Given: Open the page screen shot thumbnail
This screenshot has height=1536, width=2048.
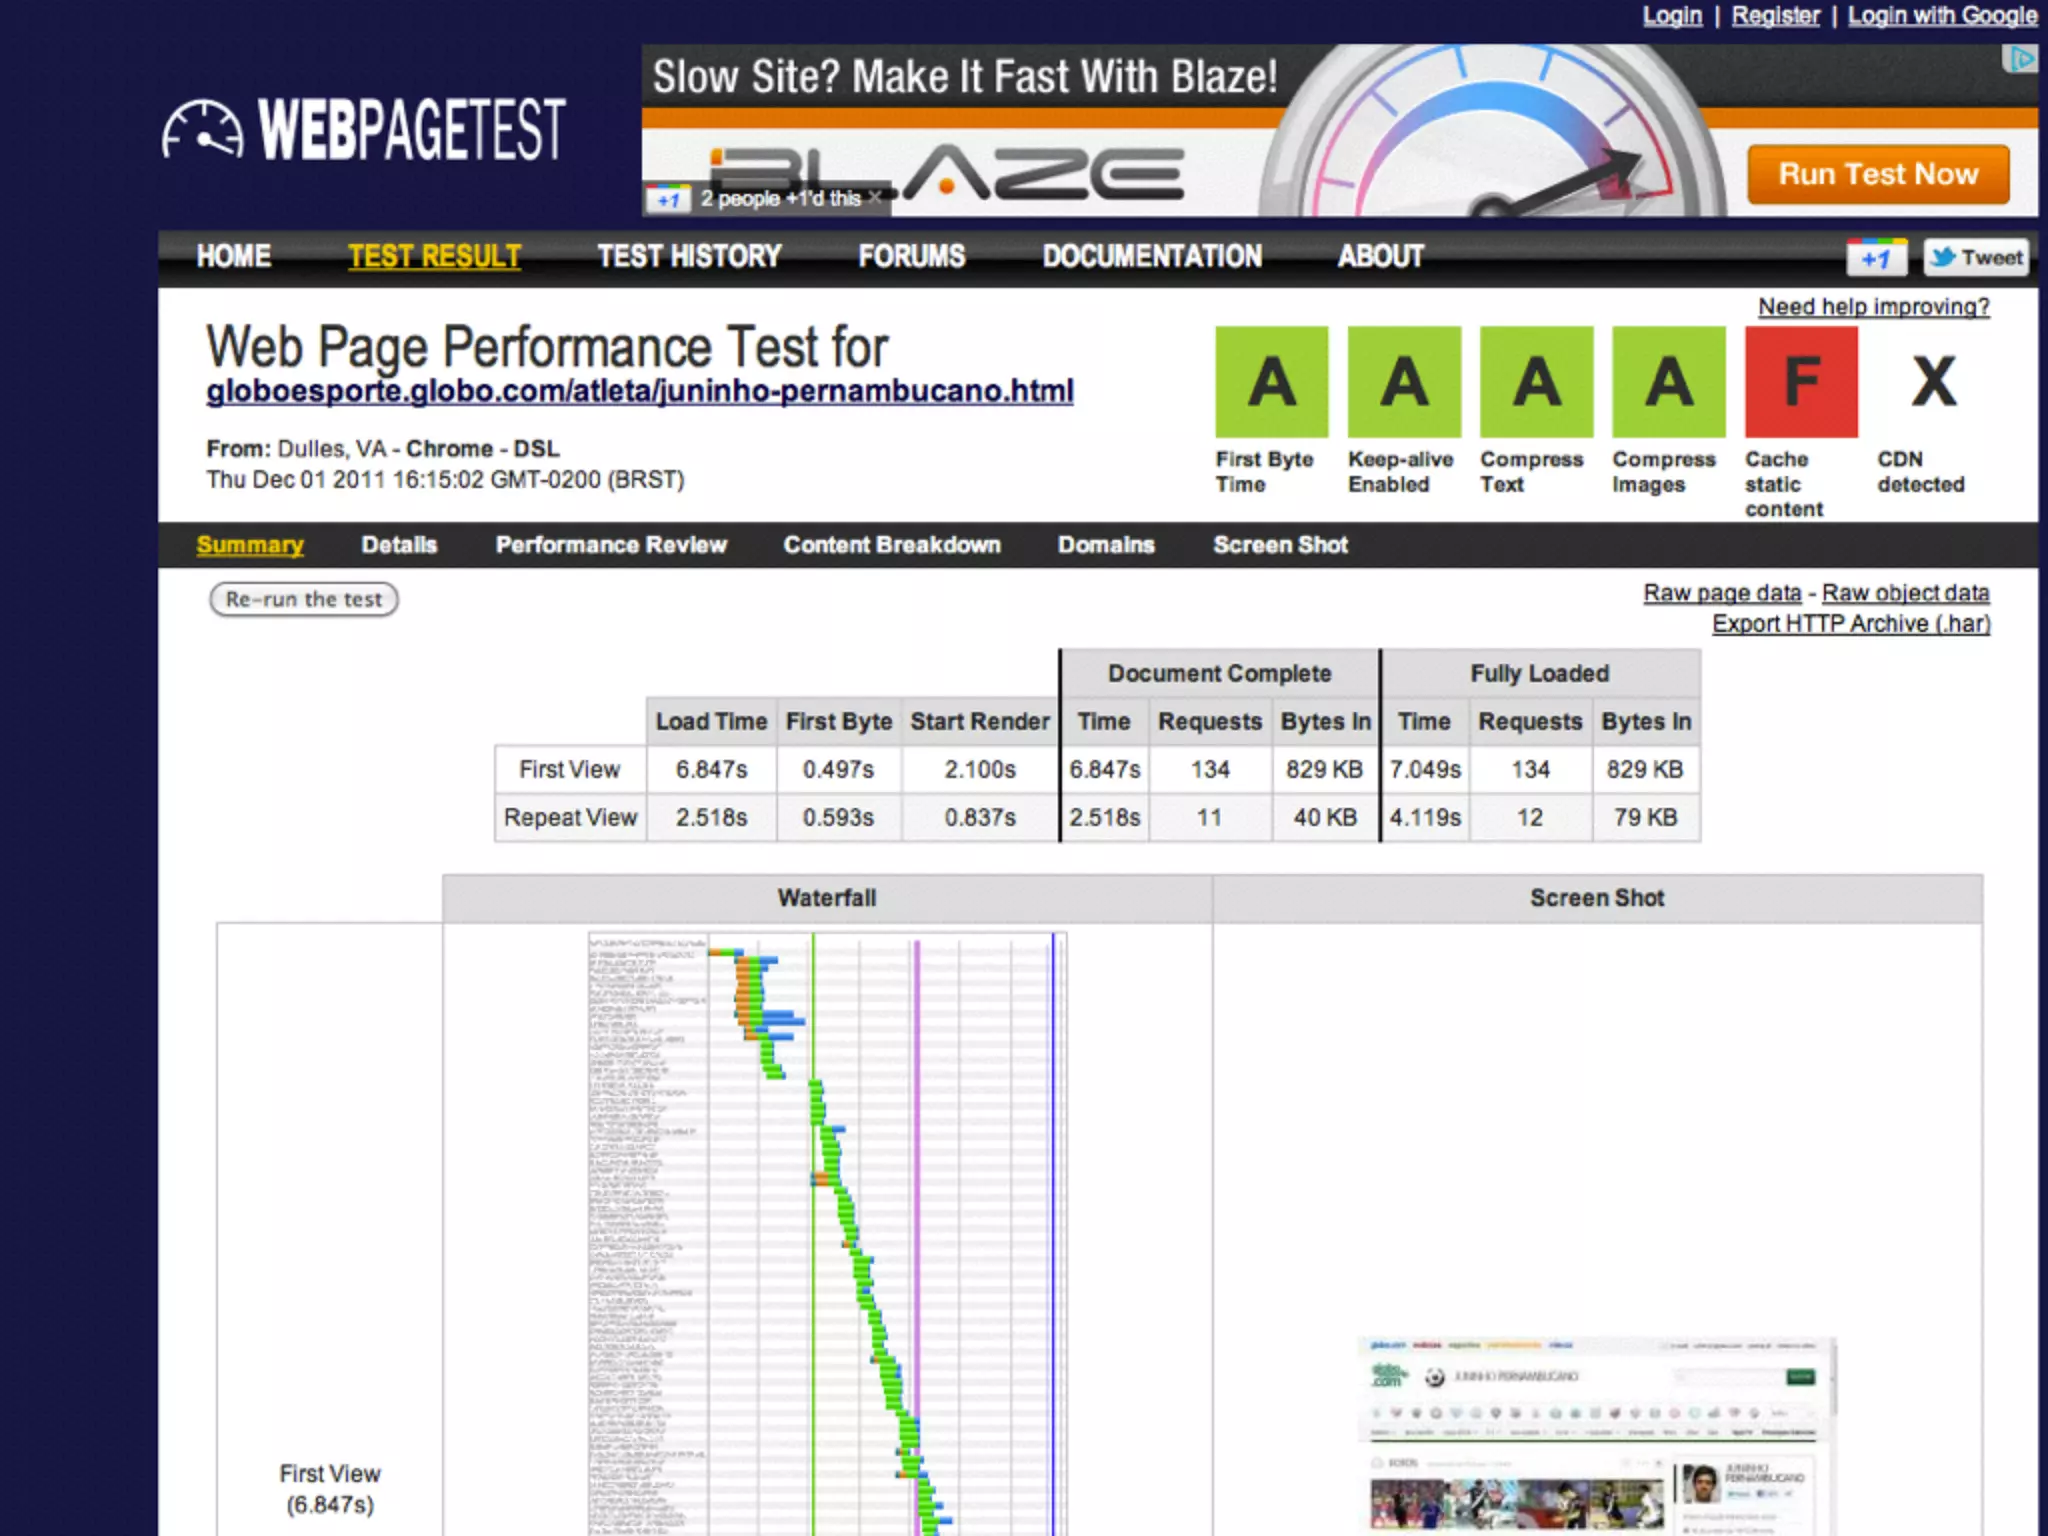Looking at the screenshot, I should click(1597, 1435).
